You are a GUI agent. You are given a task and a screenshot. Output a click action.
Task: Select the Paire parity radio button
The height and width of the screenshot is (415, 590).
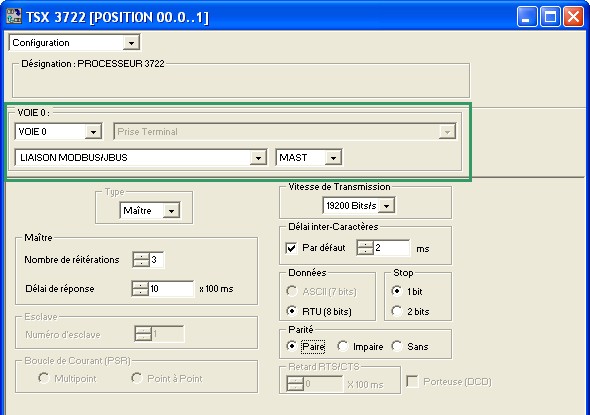pos(291,346)
